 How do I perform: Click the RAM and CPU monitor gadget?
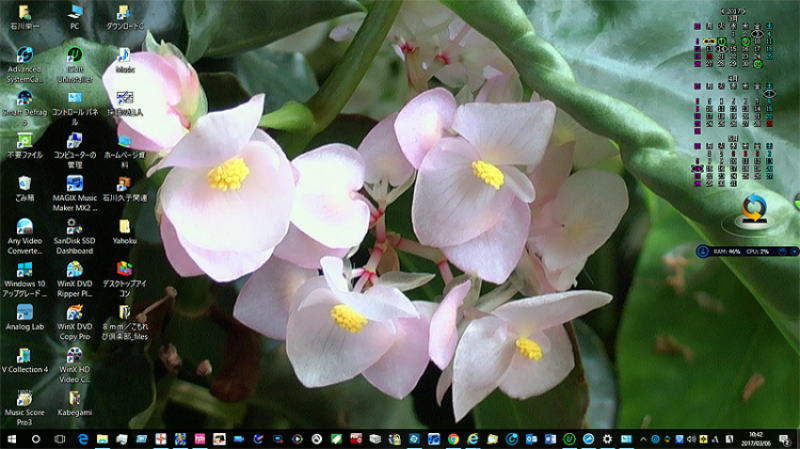pyautogui.click(x=744, y=252)
